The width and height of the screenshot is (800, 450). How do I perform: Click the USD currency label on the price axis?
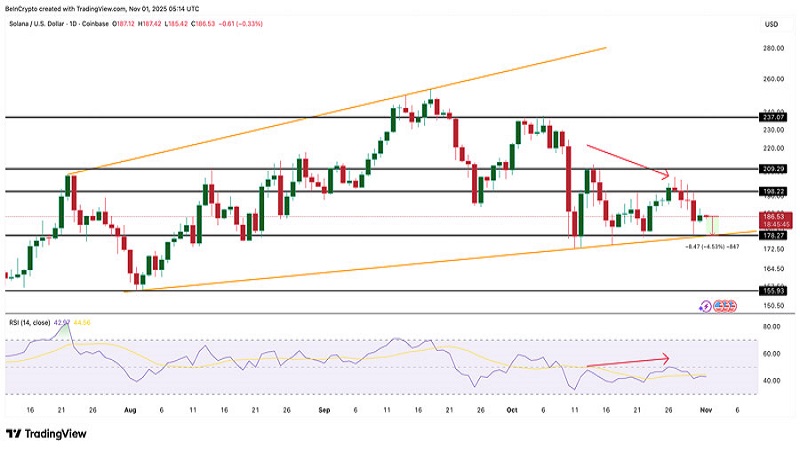tap(771, 24)
